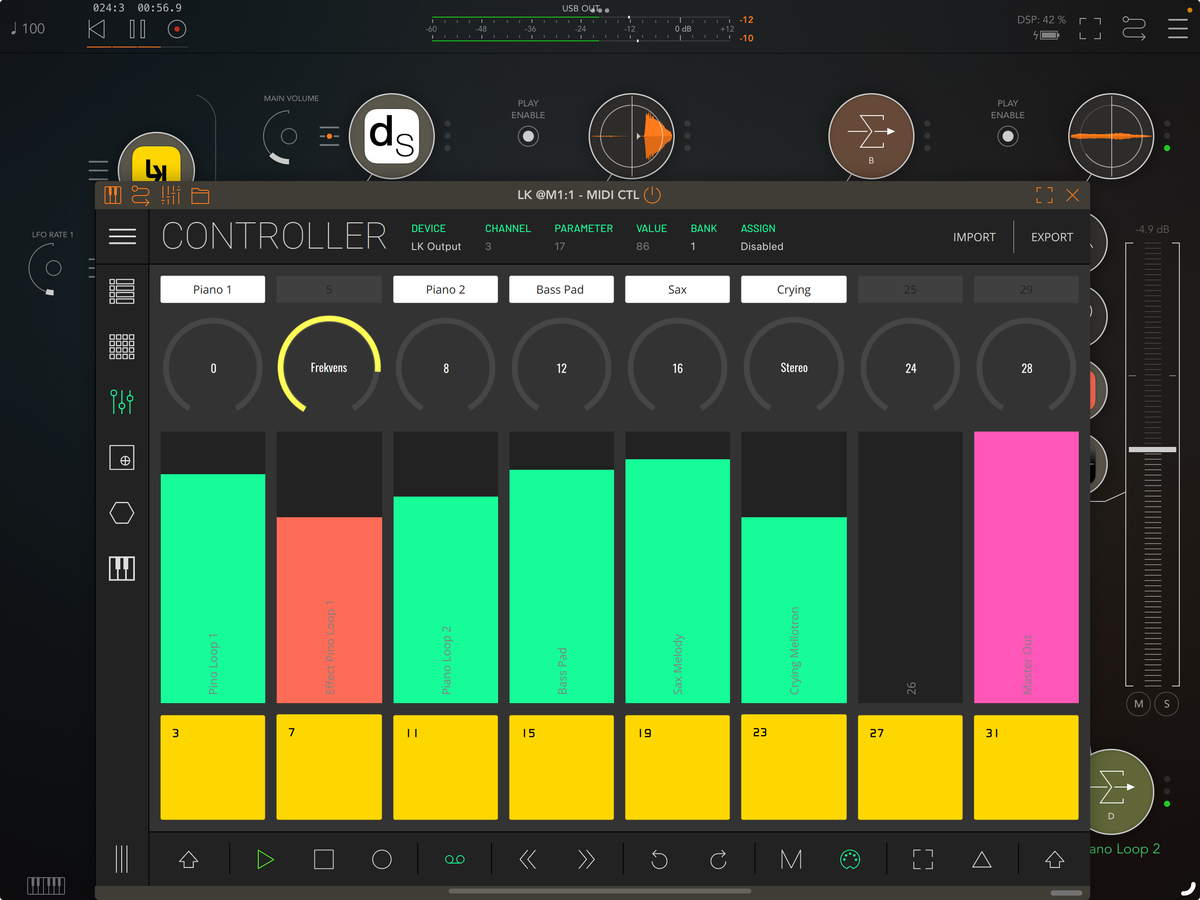Open the XY pad view in sidebar
The image size is (1200, 900).
[x=122, y=458]
